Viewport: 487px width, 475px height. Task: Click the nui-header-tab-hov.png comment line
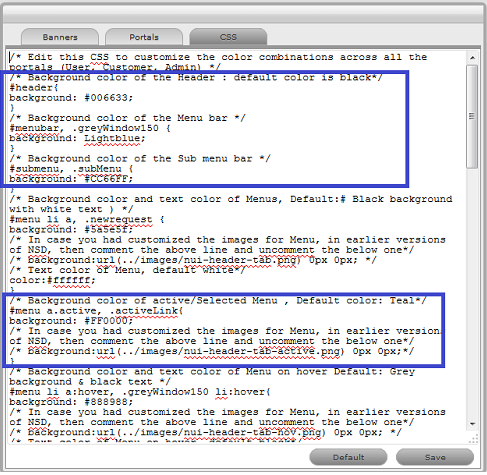point(205,432)
